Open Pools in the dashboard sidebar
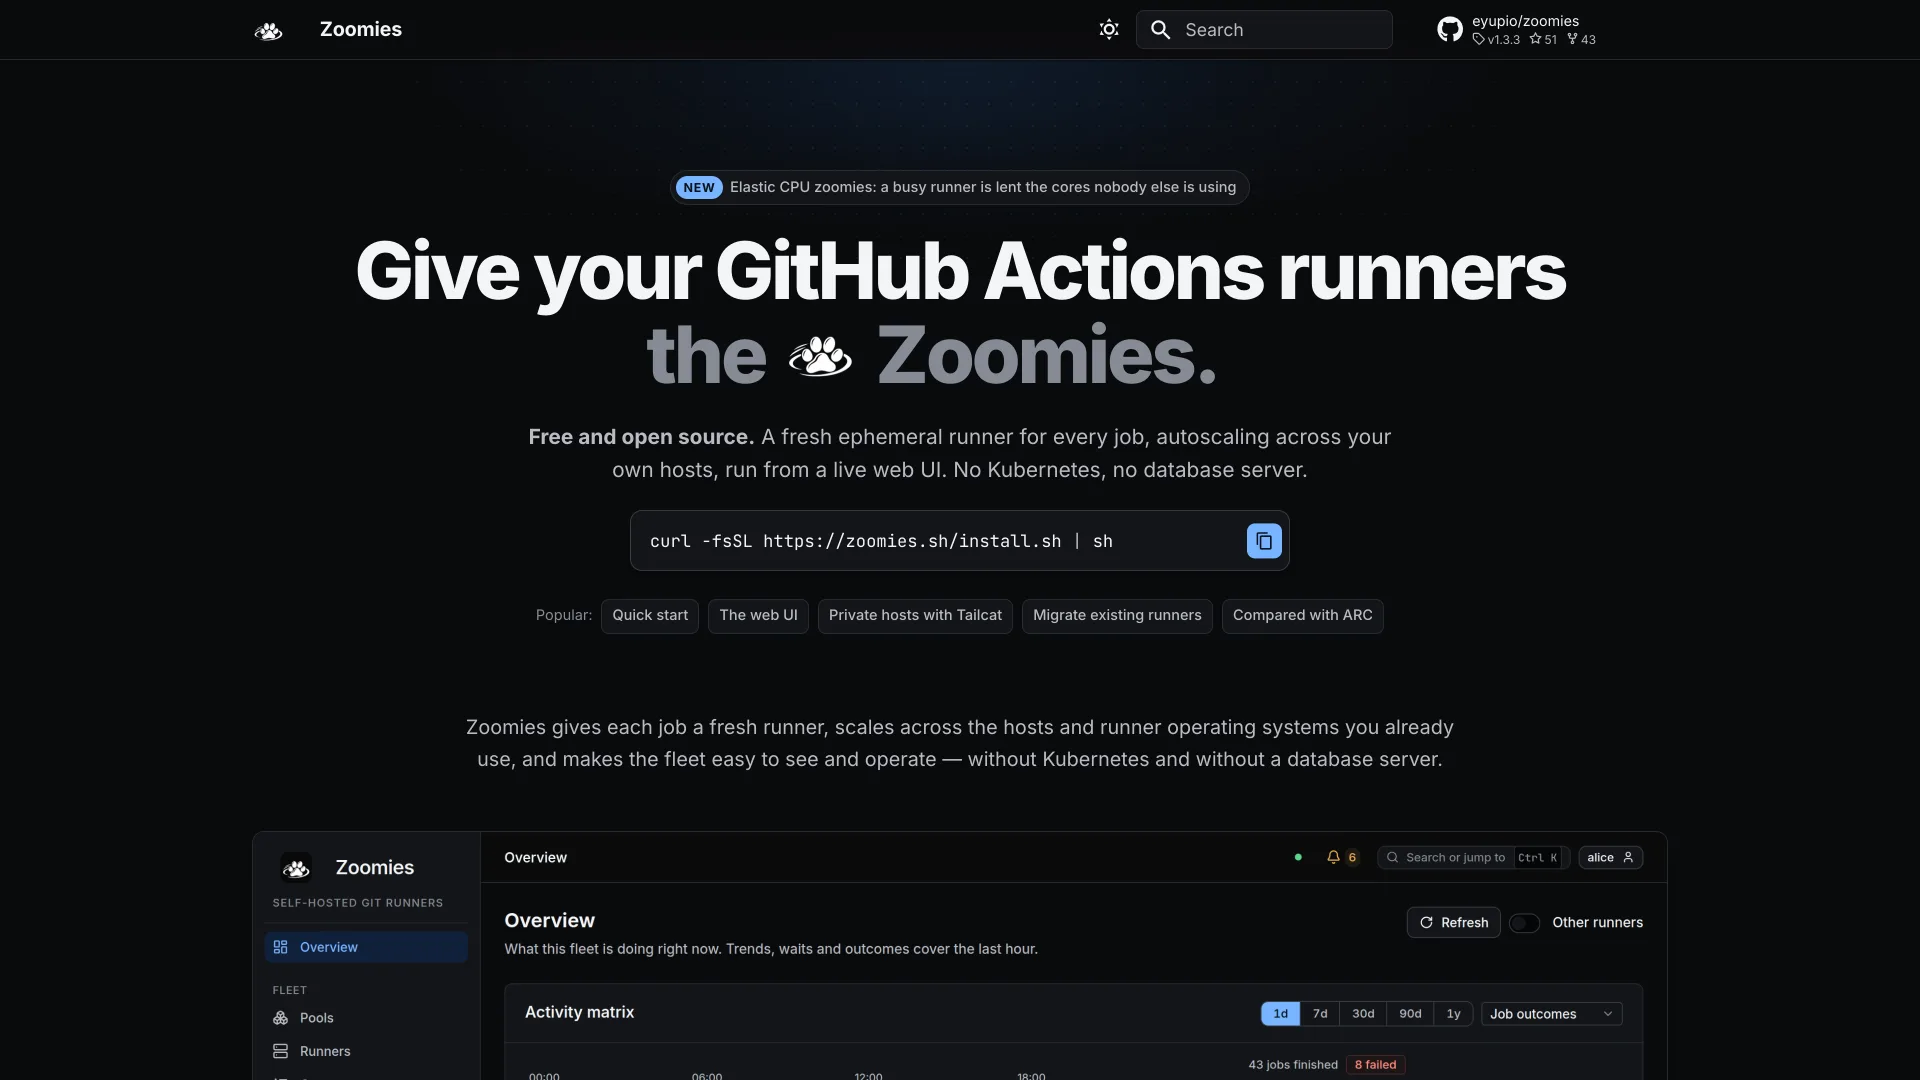 click(366, 1018)
